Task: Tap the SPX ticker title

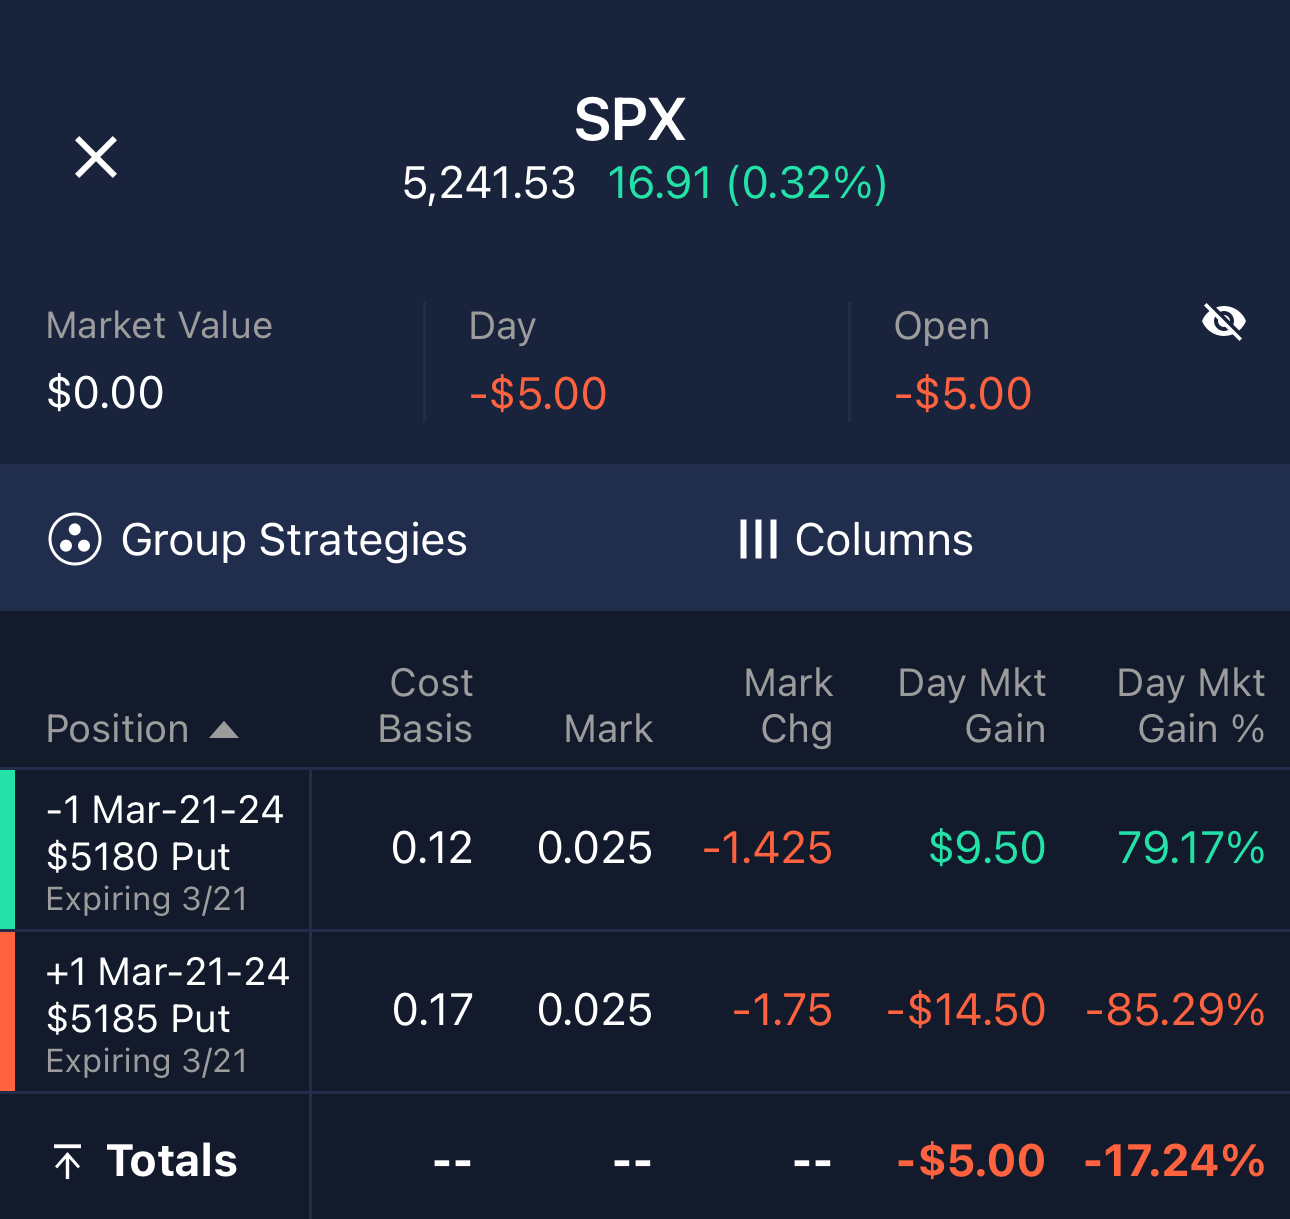Action: pos(630,120)
